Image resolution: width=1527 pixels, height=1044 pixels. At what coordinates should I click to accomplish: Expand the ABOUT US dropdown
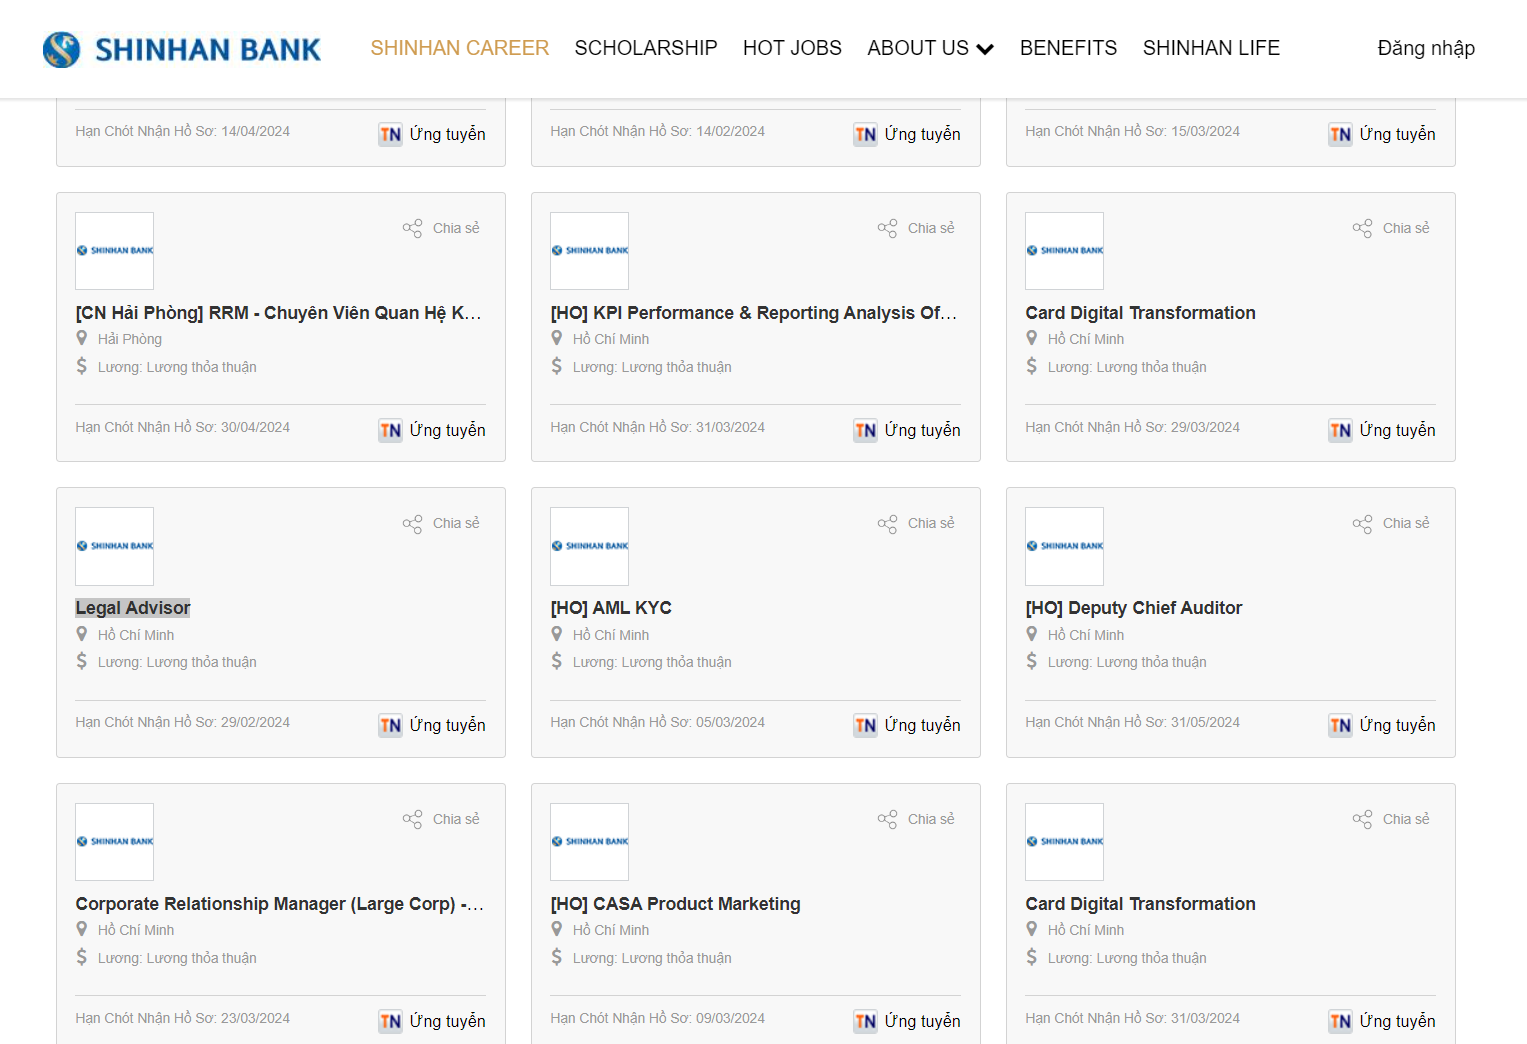tap(930, 48)
